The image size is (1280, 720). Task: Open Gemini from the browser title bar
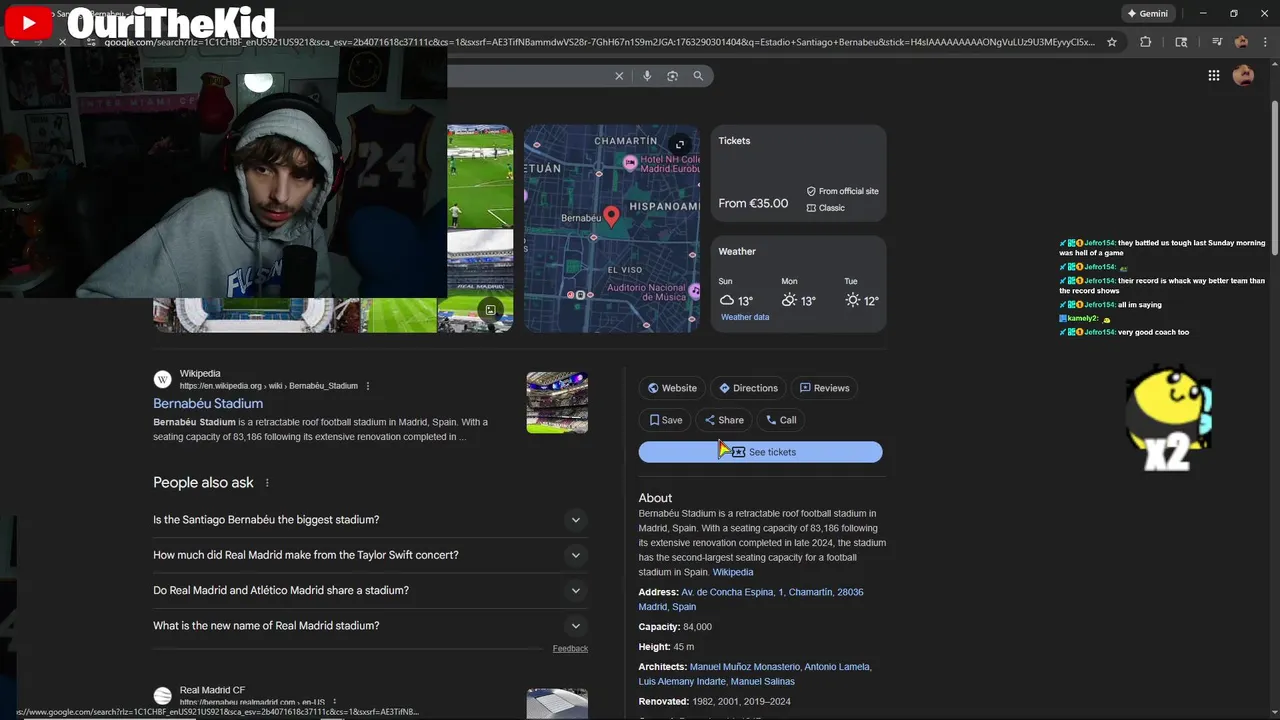click(x=1147, y=14)
